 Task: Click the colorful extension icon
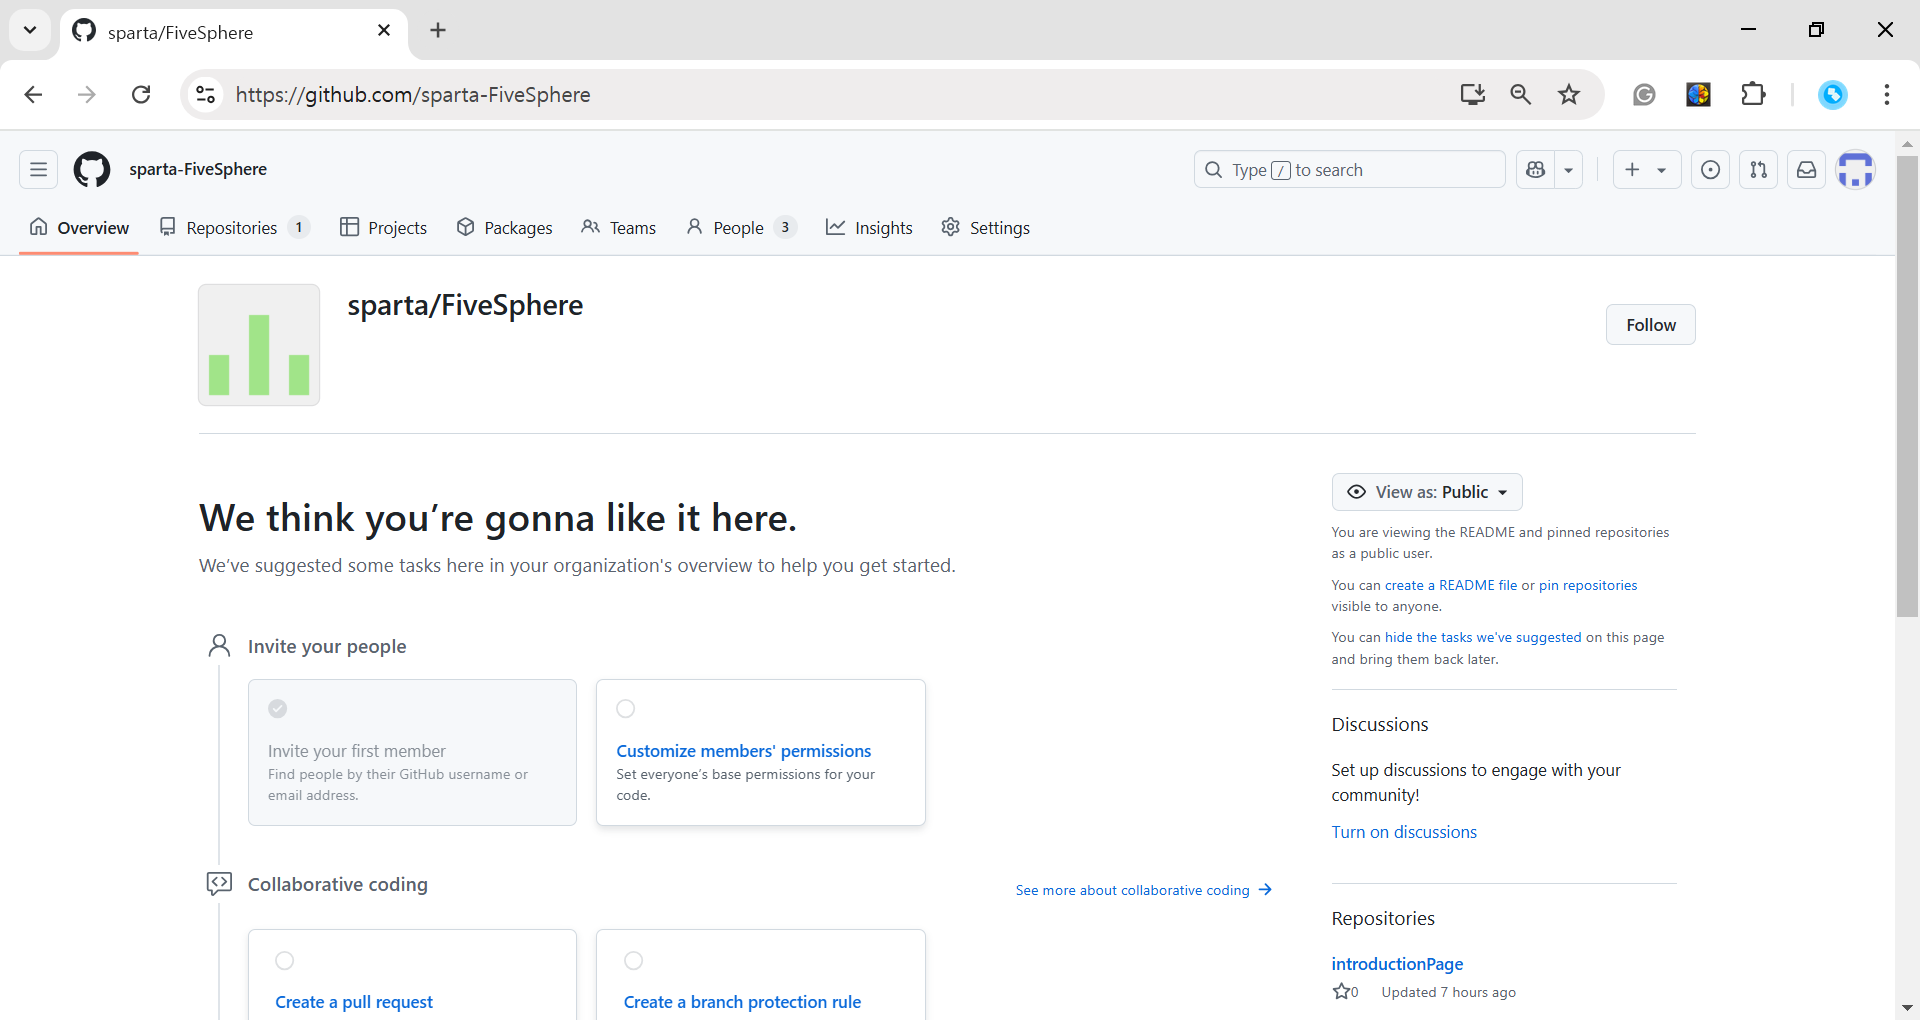[1698, 95]
